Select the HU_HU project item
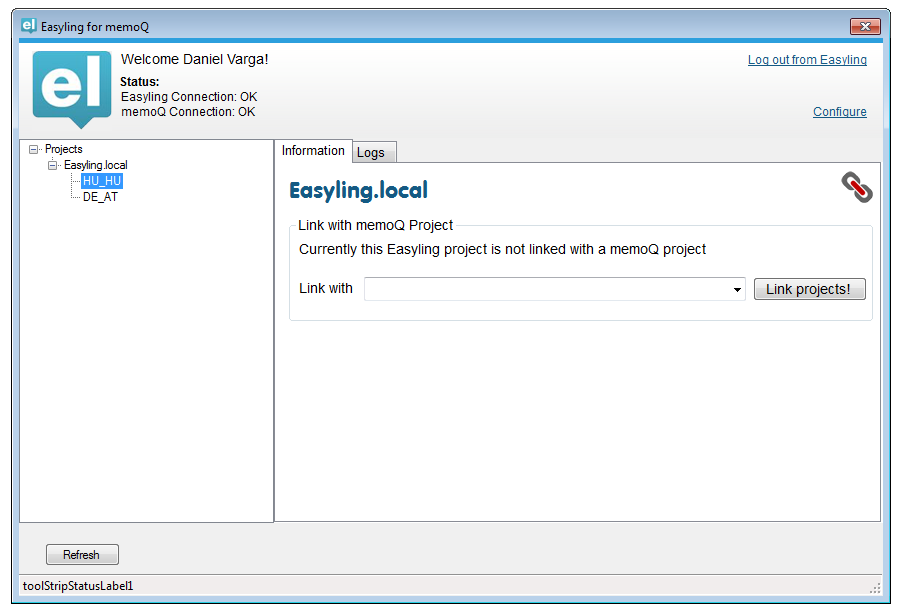Screen dimensions: 901x613 [x=102, y=181]
